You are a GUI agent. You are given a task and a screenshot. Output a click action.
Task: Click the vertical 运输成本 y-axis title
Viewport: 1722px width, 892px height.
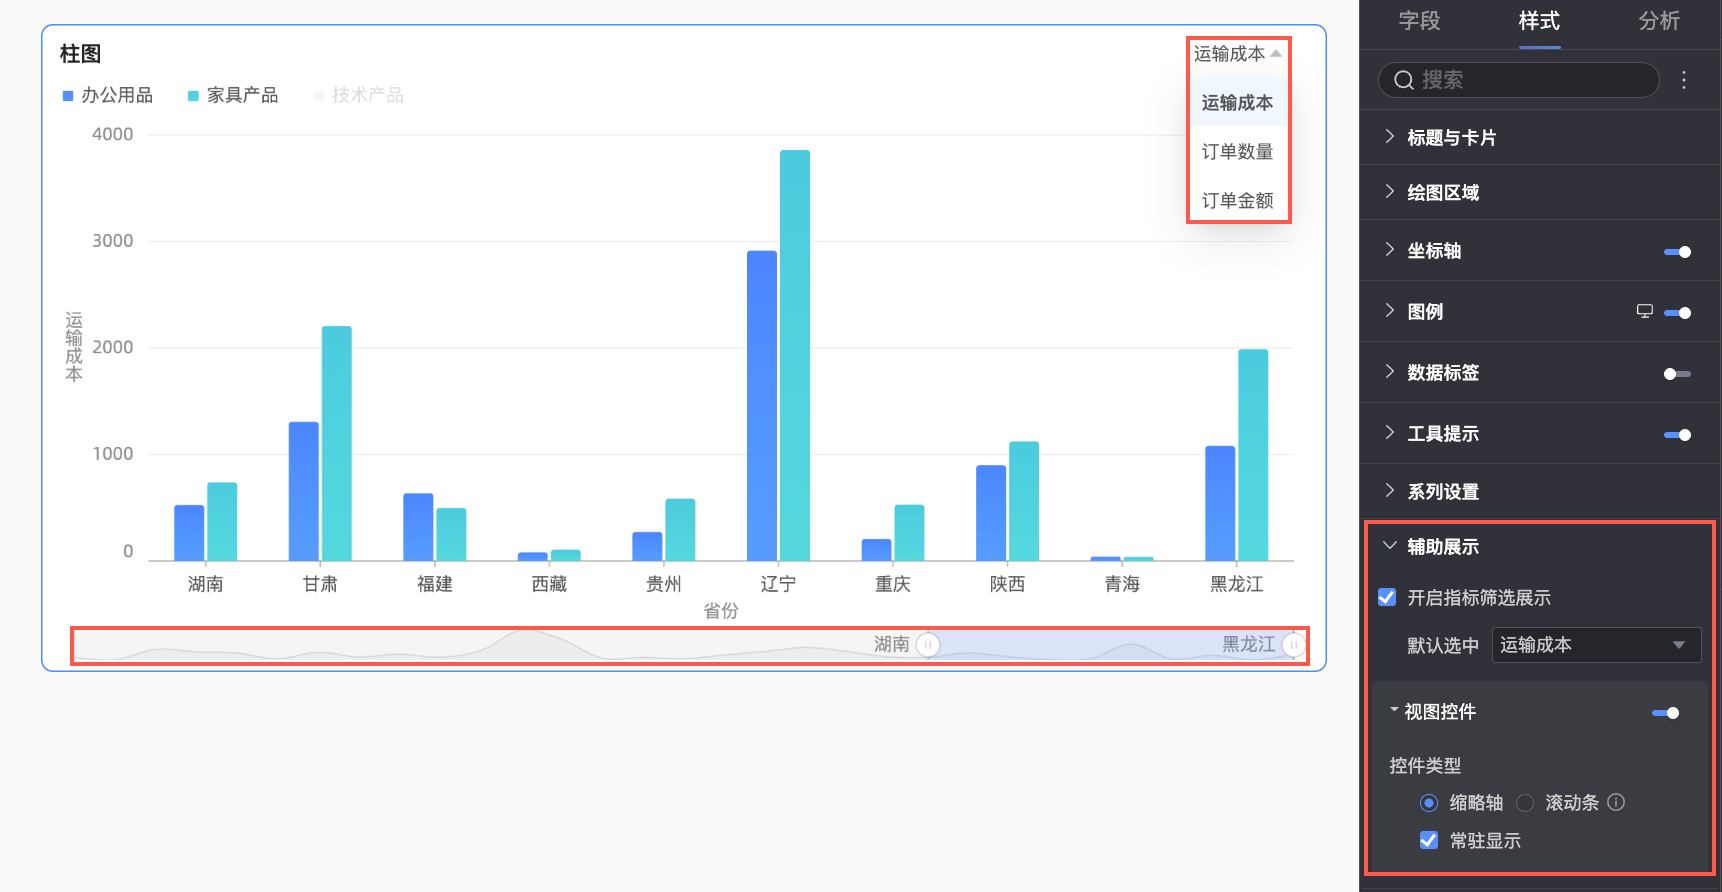pos(74,347)
